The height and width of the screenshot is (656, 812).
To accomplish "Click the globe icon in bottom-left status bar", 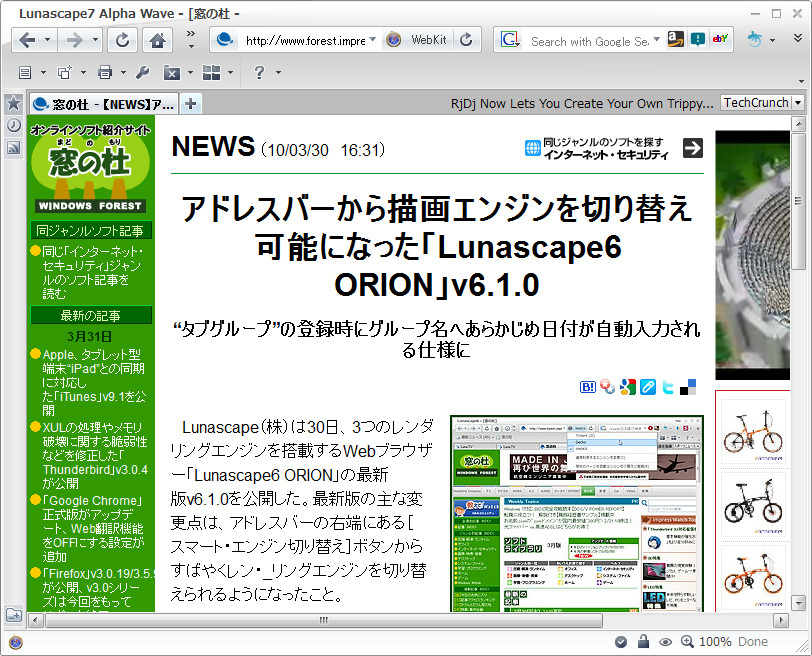I will pos(16,643).
